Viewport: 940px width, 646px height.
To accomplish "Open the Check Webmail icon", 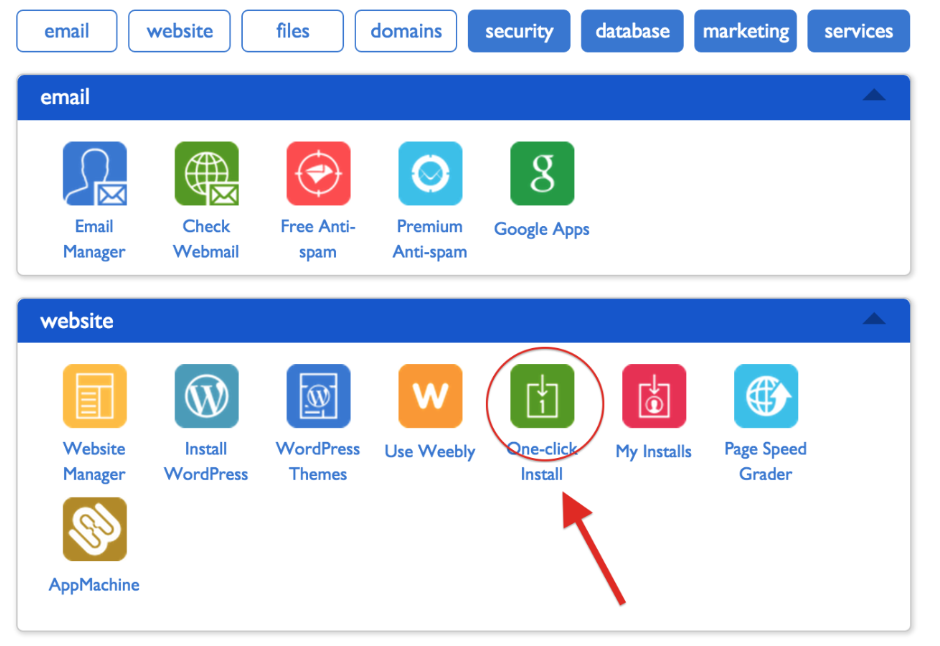I will [207, 174].
